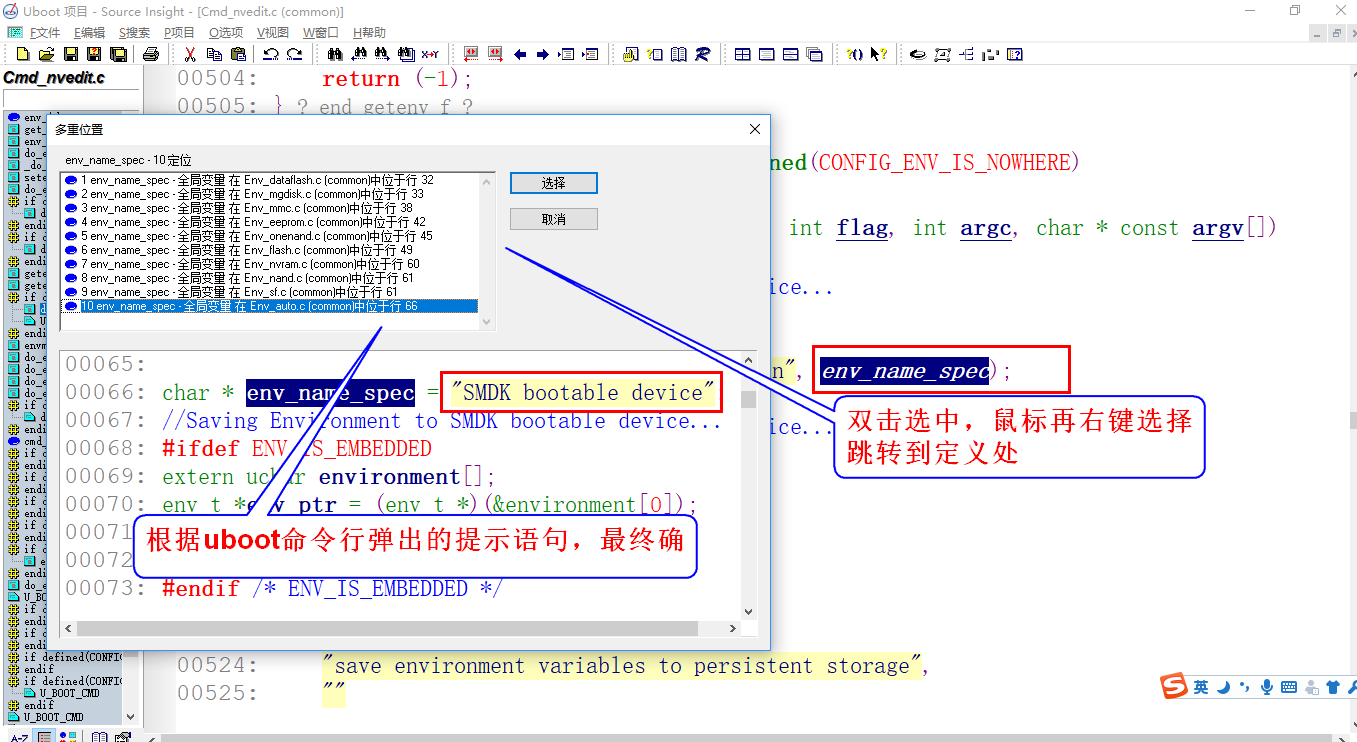Click the Go Back blue arrow
Viewport: 1357px width, 742px height.
point(520,54)
